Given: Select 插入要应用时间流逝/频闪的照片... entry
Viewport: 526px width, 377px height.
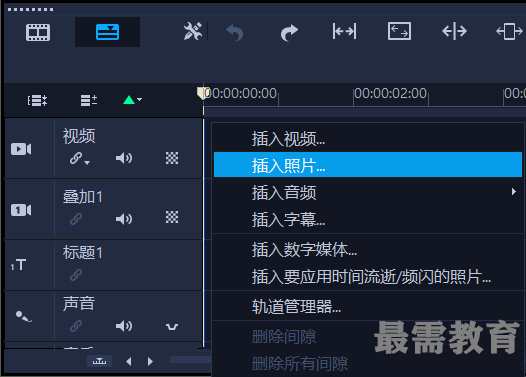Looking at the screenshot, I should [x=368, y=277].
